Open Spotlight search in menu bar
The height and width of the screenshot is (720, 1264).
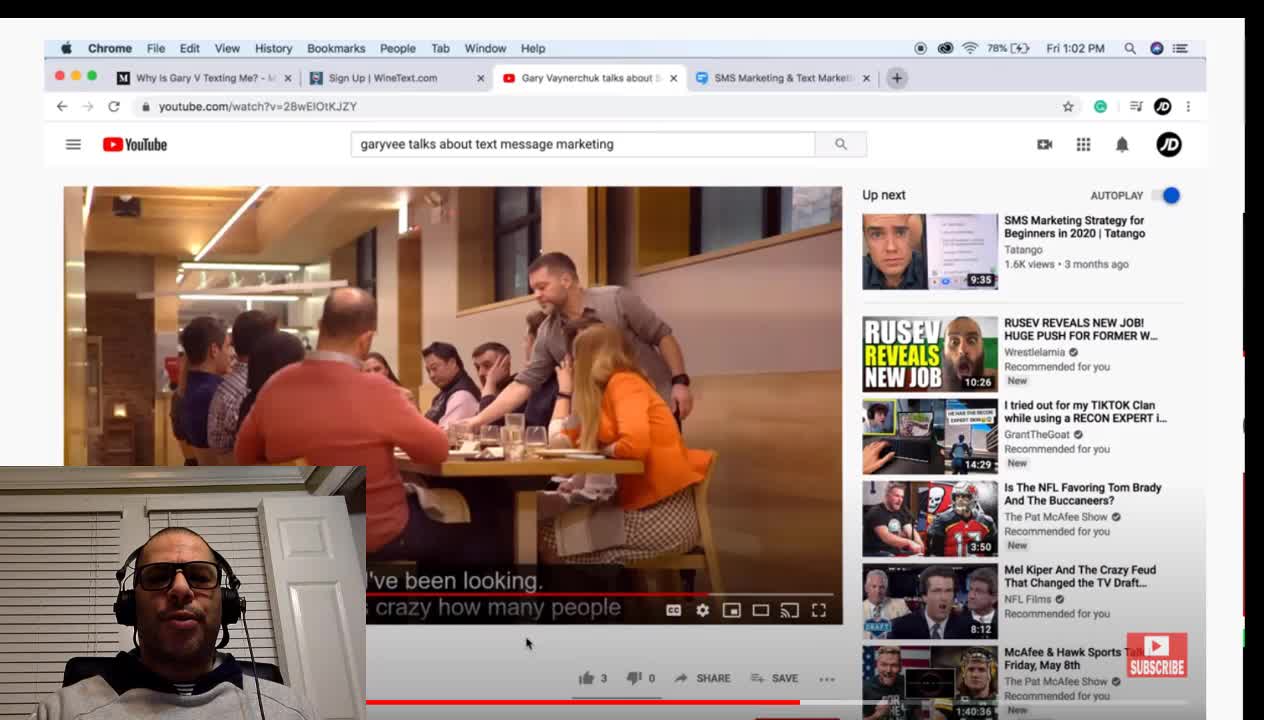(x=1129, y=48)
